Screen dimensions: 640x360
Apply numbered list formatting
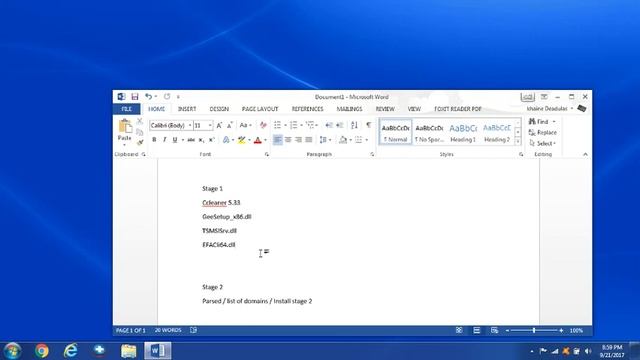pyautogui.click(x=293, y=125)
